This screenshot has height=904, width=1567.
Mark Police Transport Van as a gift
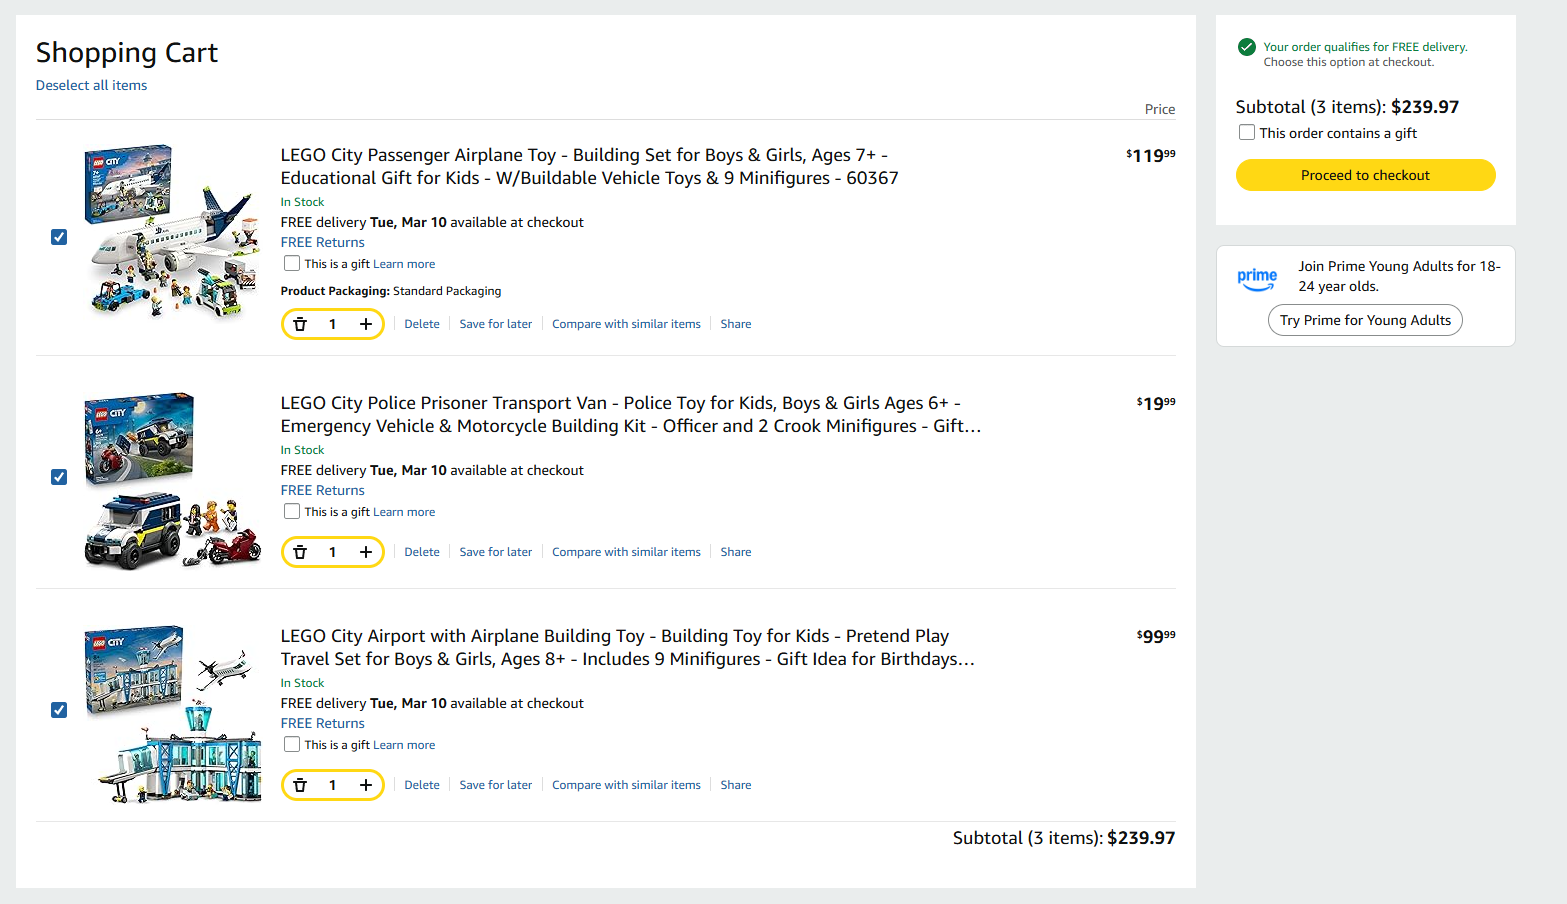tap(292, 512)
